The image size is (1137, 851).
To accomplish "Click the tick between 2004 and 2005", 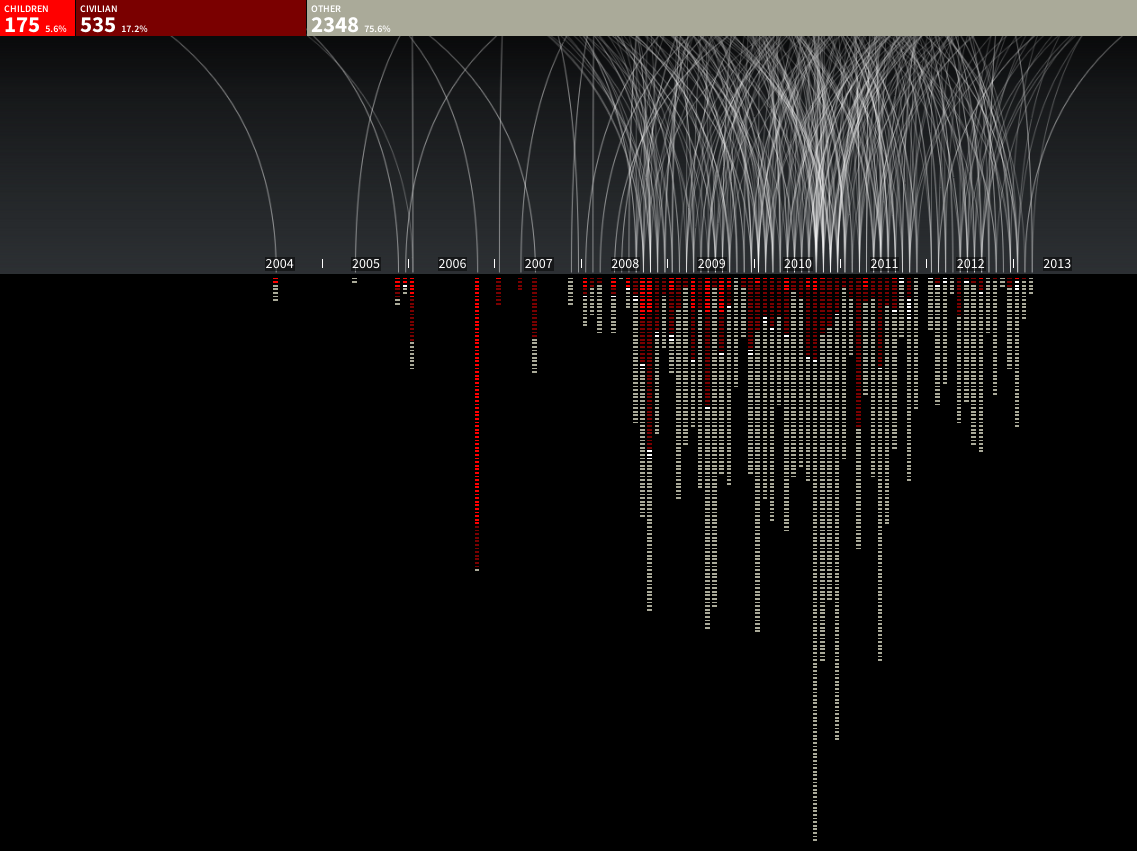I will tap(322, 264).
